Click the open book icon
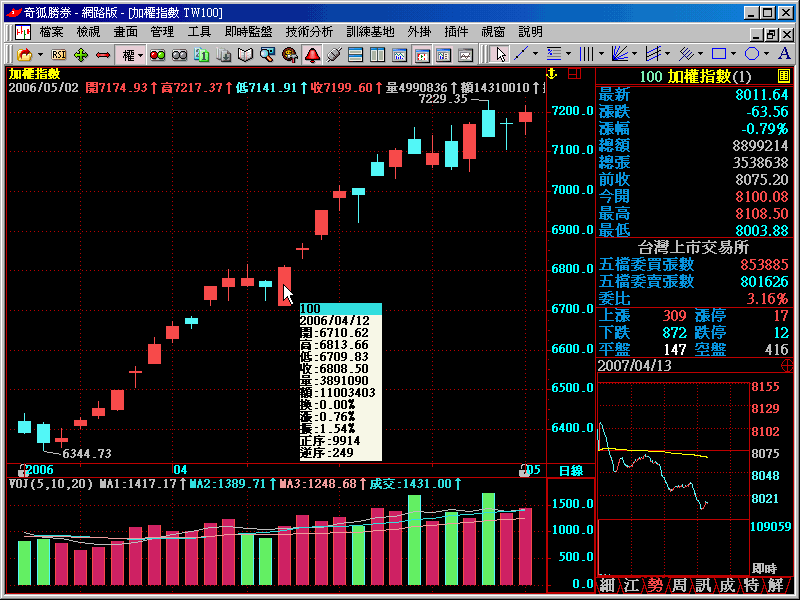This screenshot has height=600, width=800. point(245,55)
